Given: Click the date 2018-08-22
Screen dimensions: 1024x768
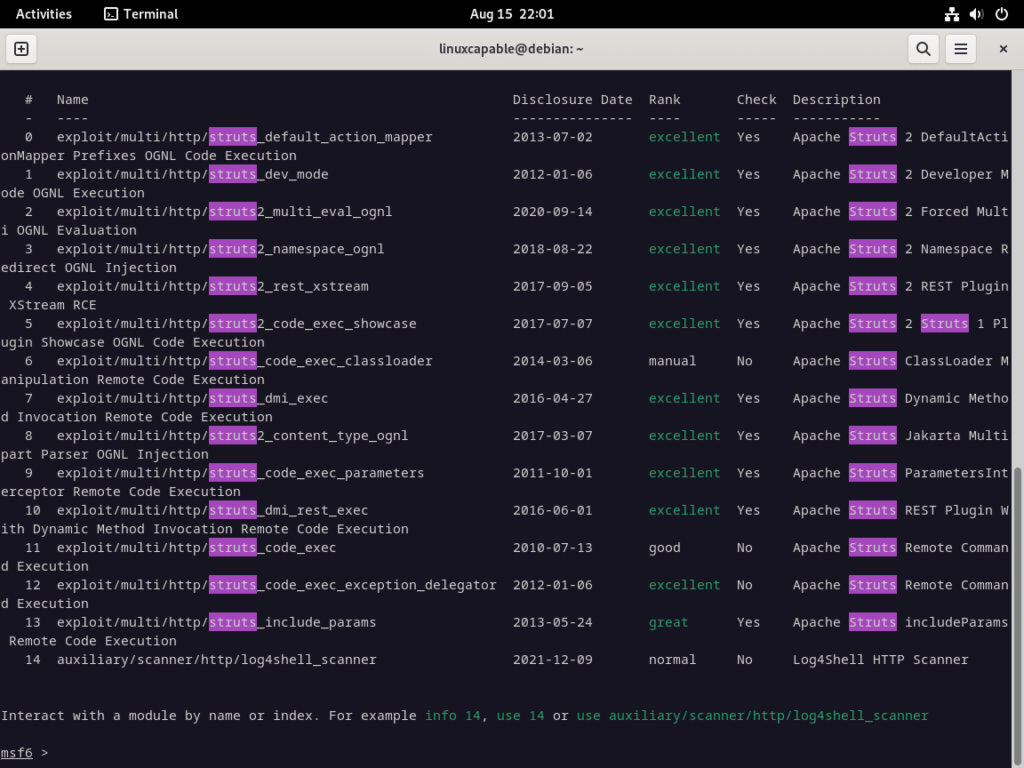Looking at the screenshot, I should pos(552,249).
